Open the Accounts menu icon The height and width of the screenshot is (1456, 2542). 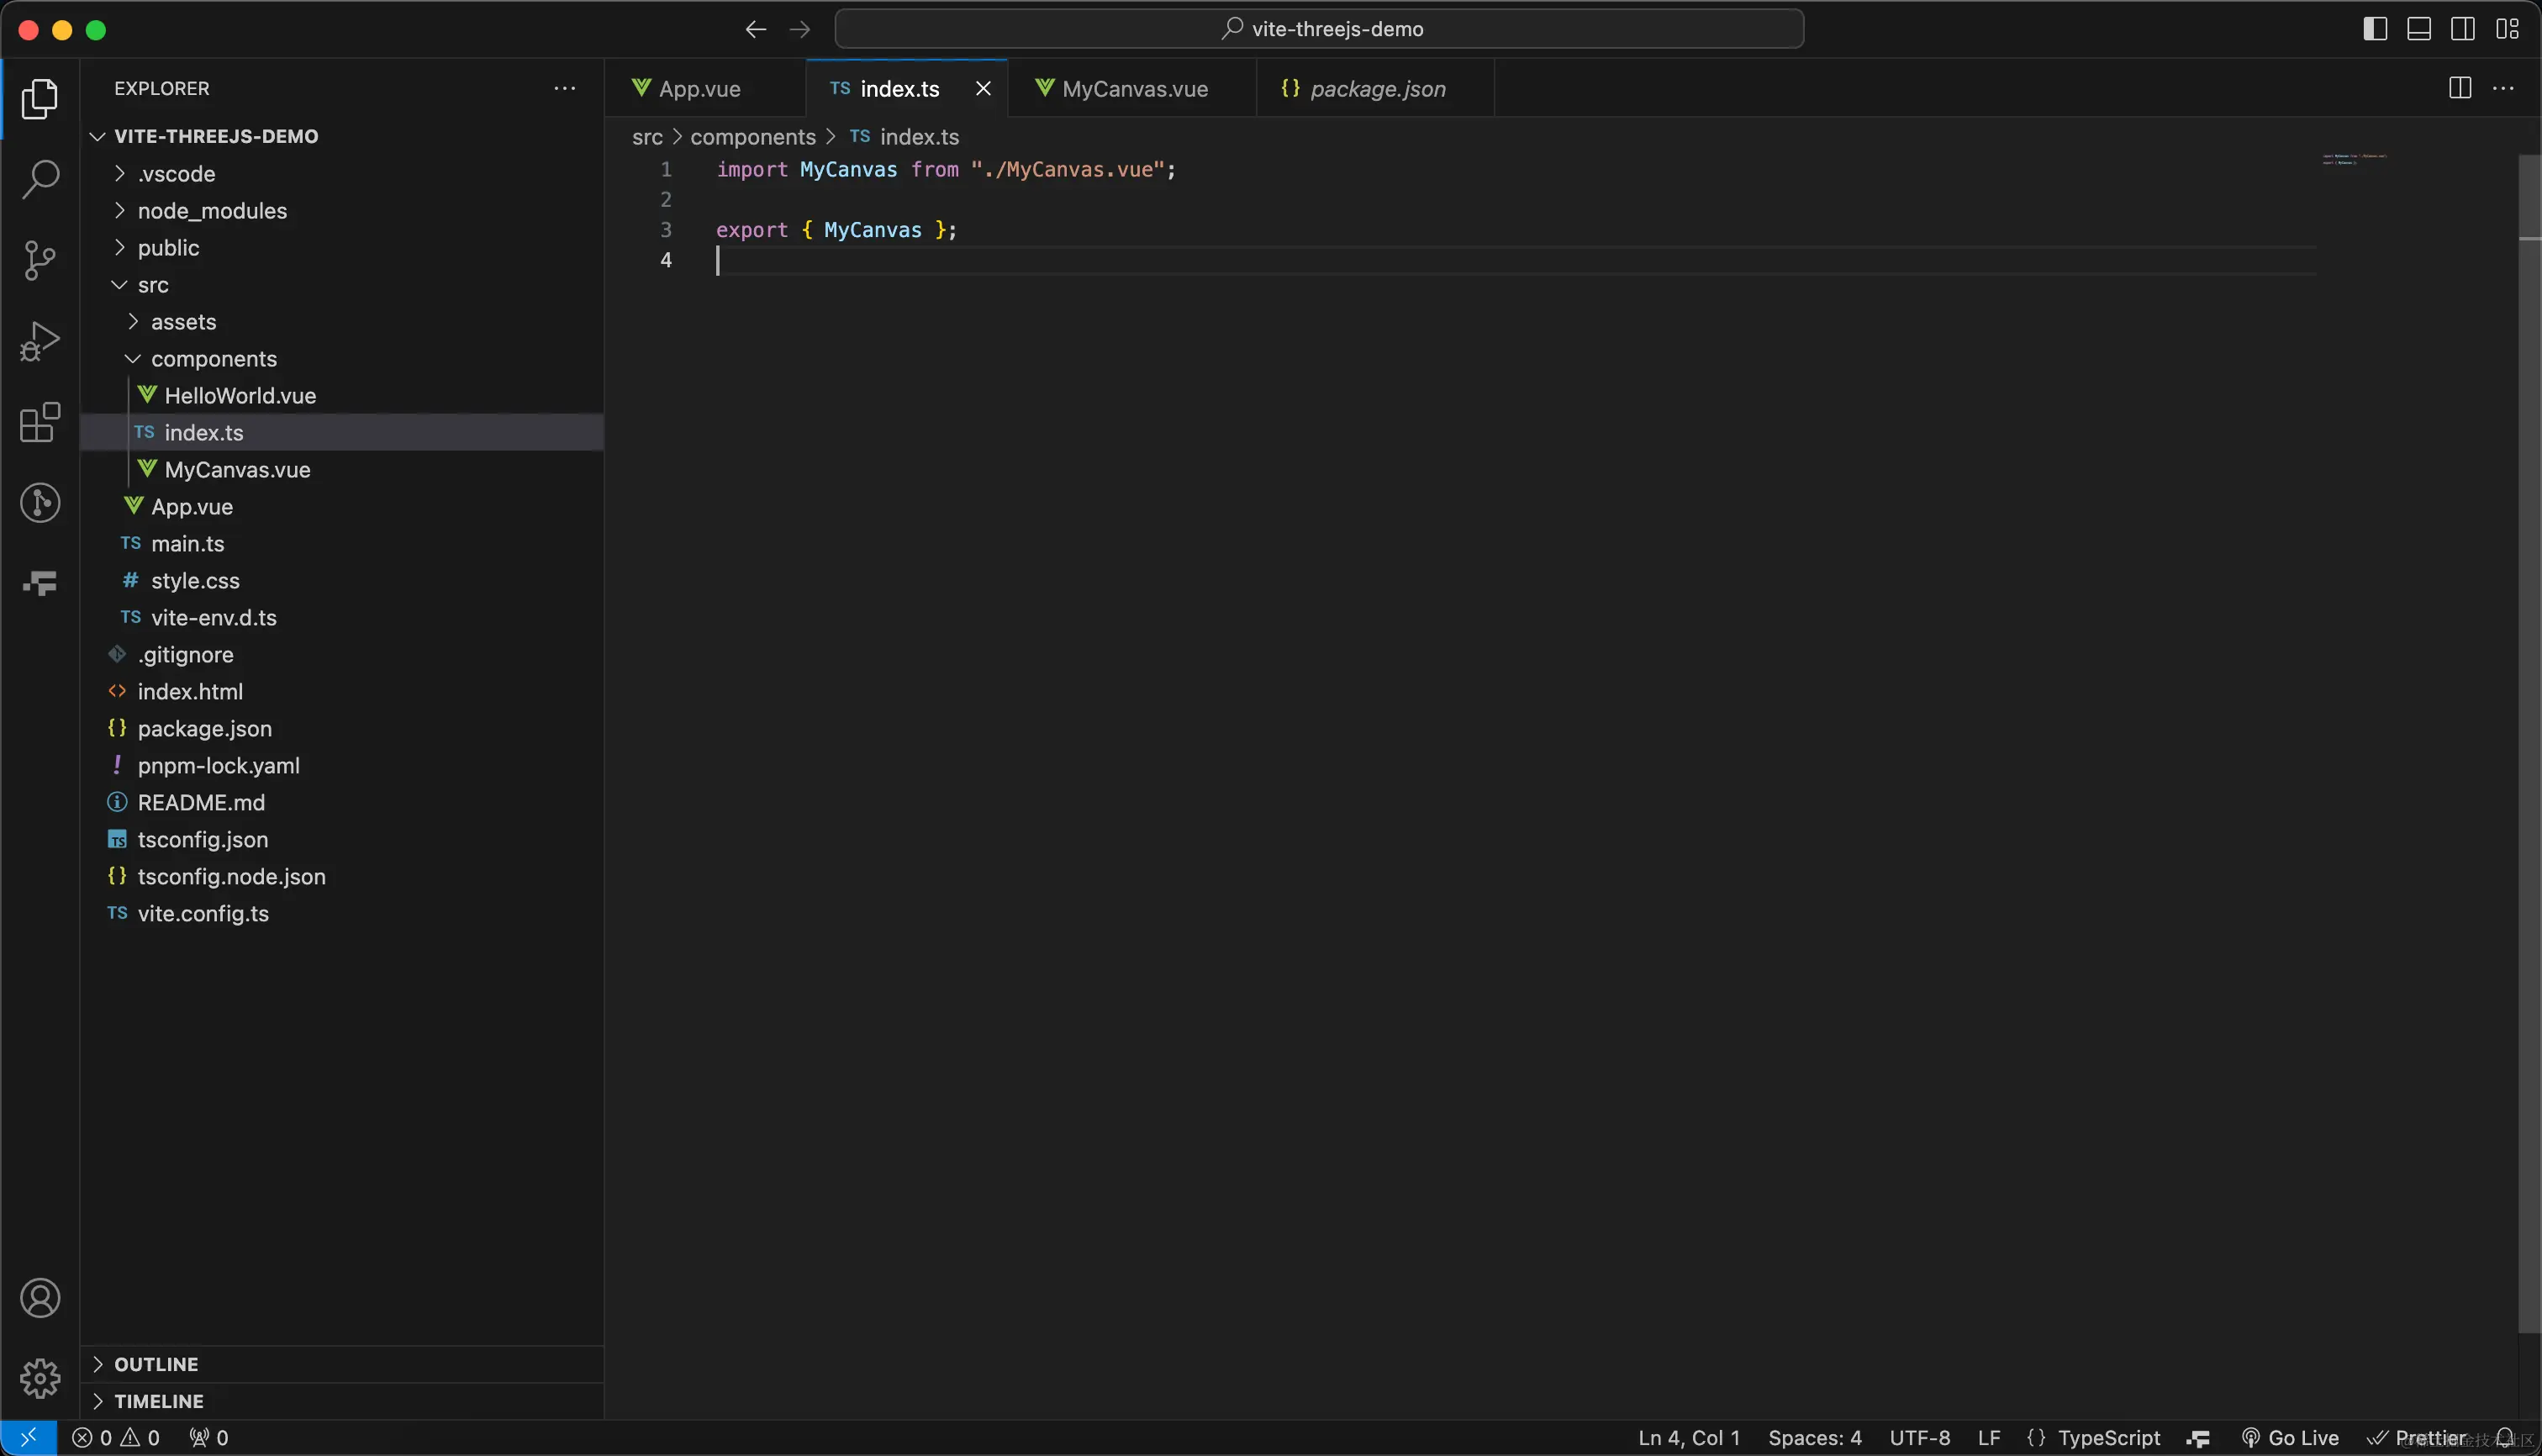coord(40,1298)
